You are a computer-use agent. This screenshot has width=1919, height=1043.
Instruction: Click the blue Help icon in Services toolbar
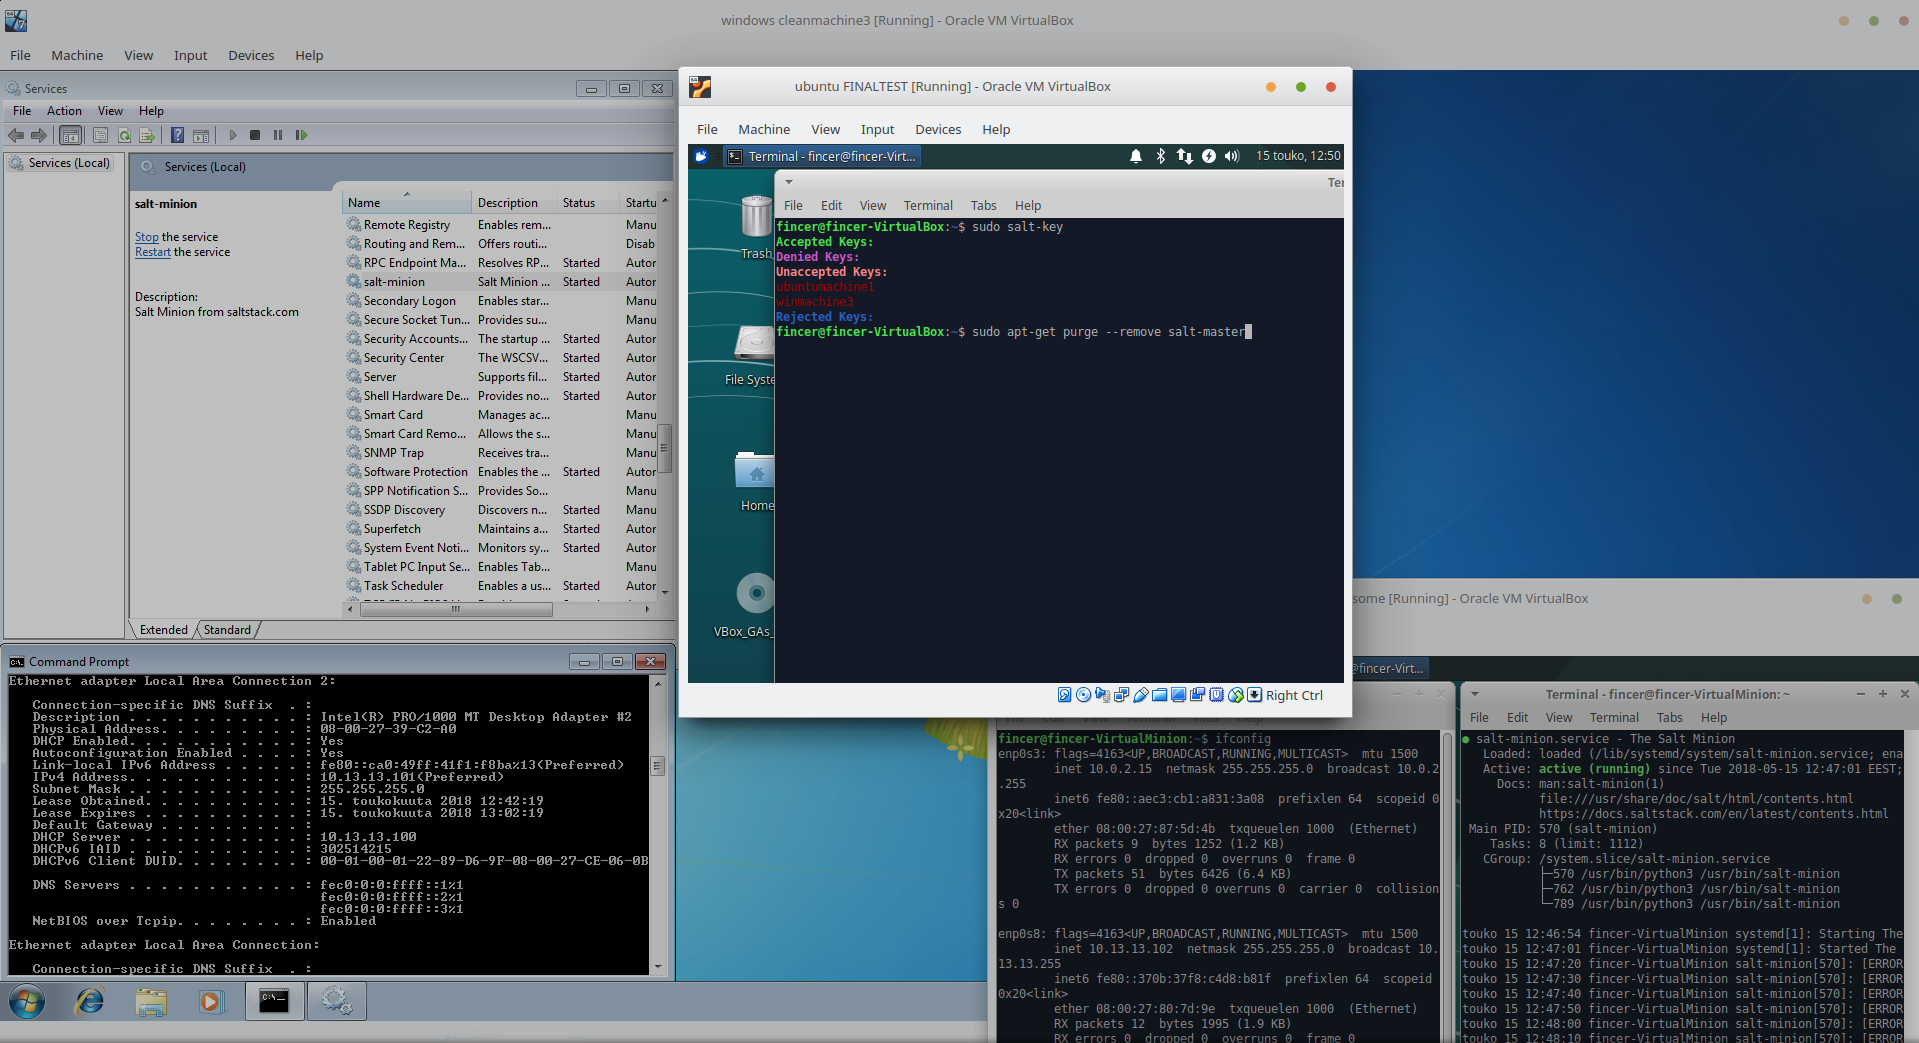tap(177, 135)
